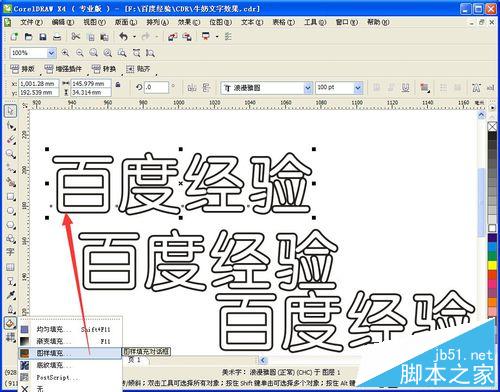
Task: Choose 图样填充 from the fill flyout
Action: pos(70,353)
